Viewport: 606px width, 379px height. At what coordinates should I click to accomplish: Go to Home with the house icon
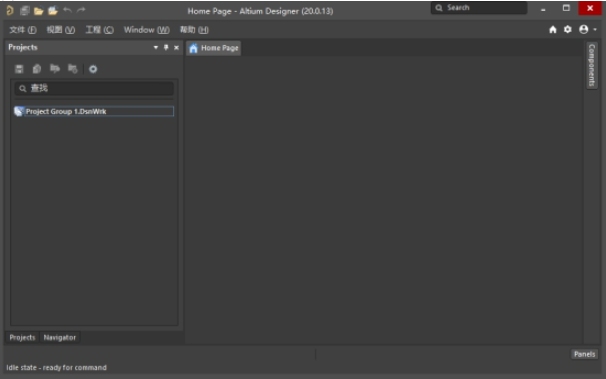[x=553, y=29]
